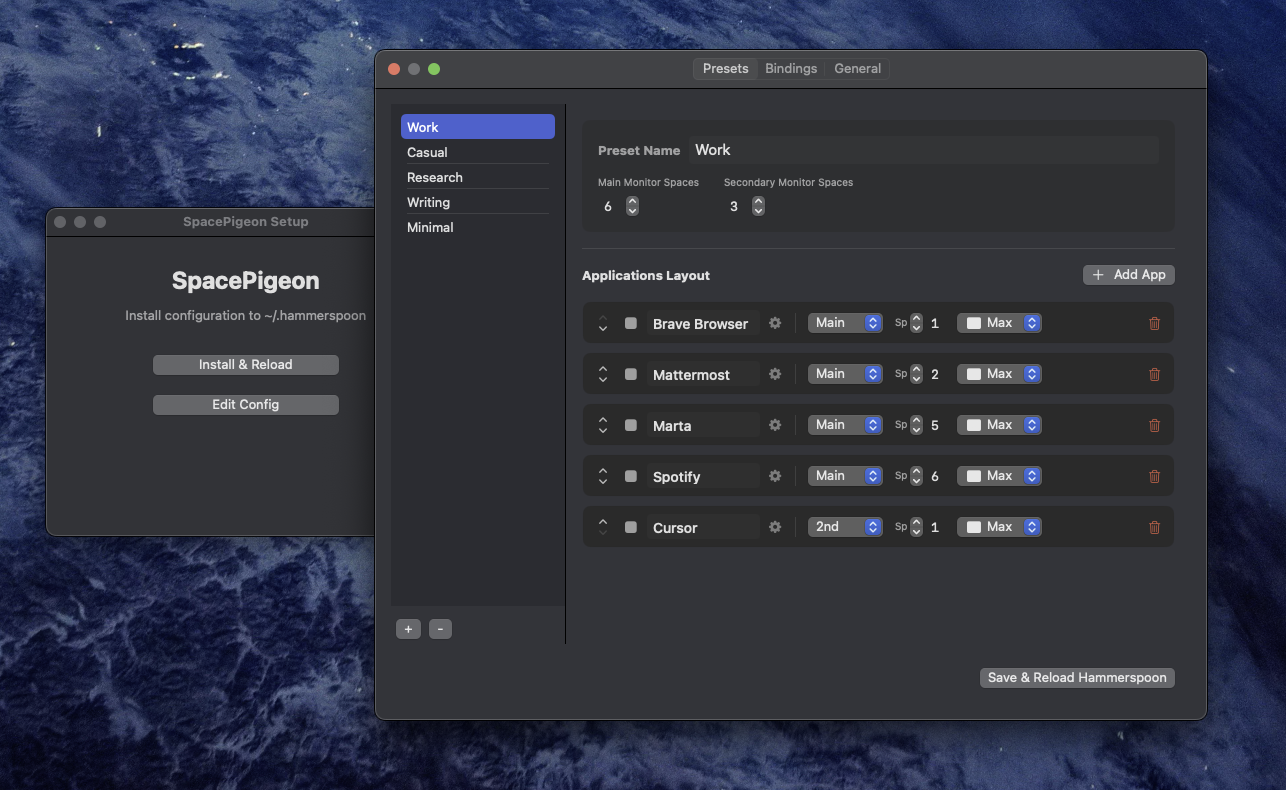Enable the checkbox next to Mattermost
The image size is (1286, 790).
click(632, 374)
